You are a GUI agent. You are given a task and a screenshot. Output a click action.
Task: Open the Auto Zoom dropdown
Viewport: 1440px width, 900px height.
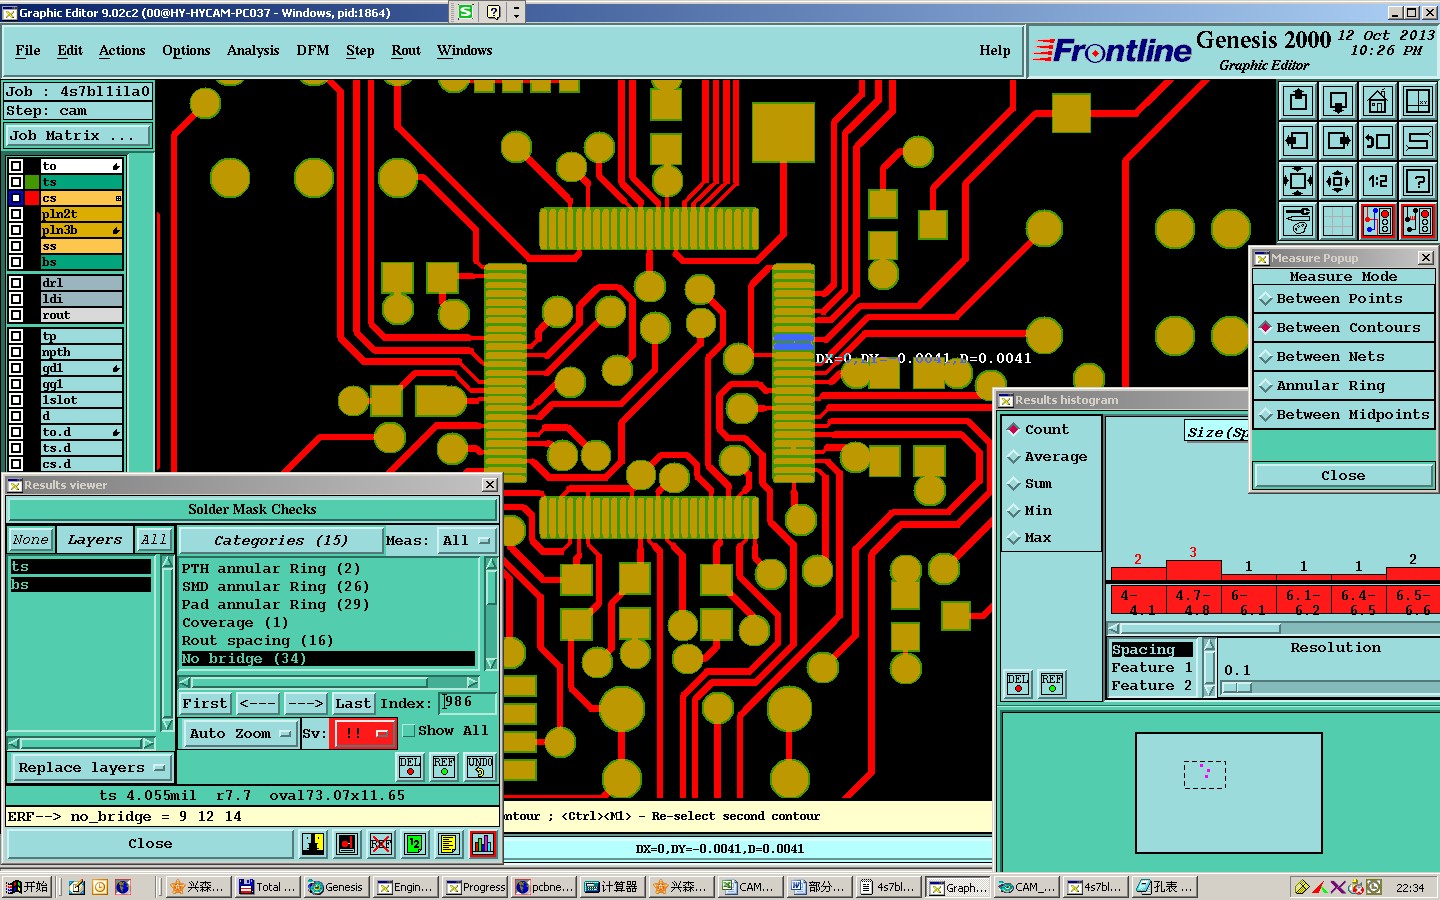tap(240, 734)
